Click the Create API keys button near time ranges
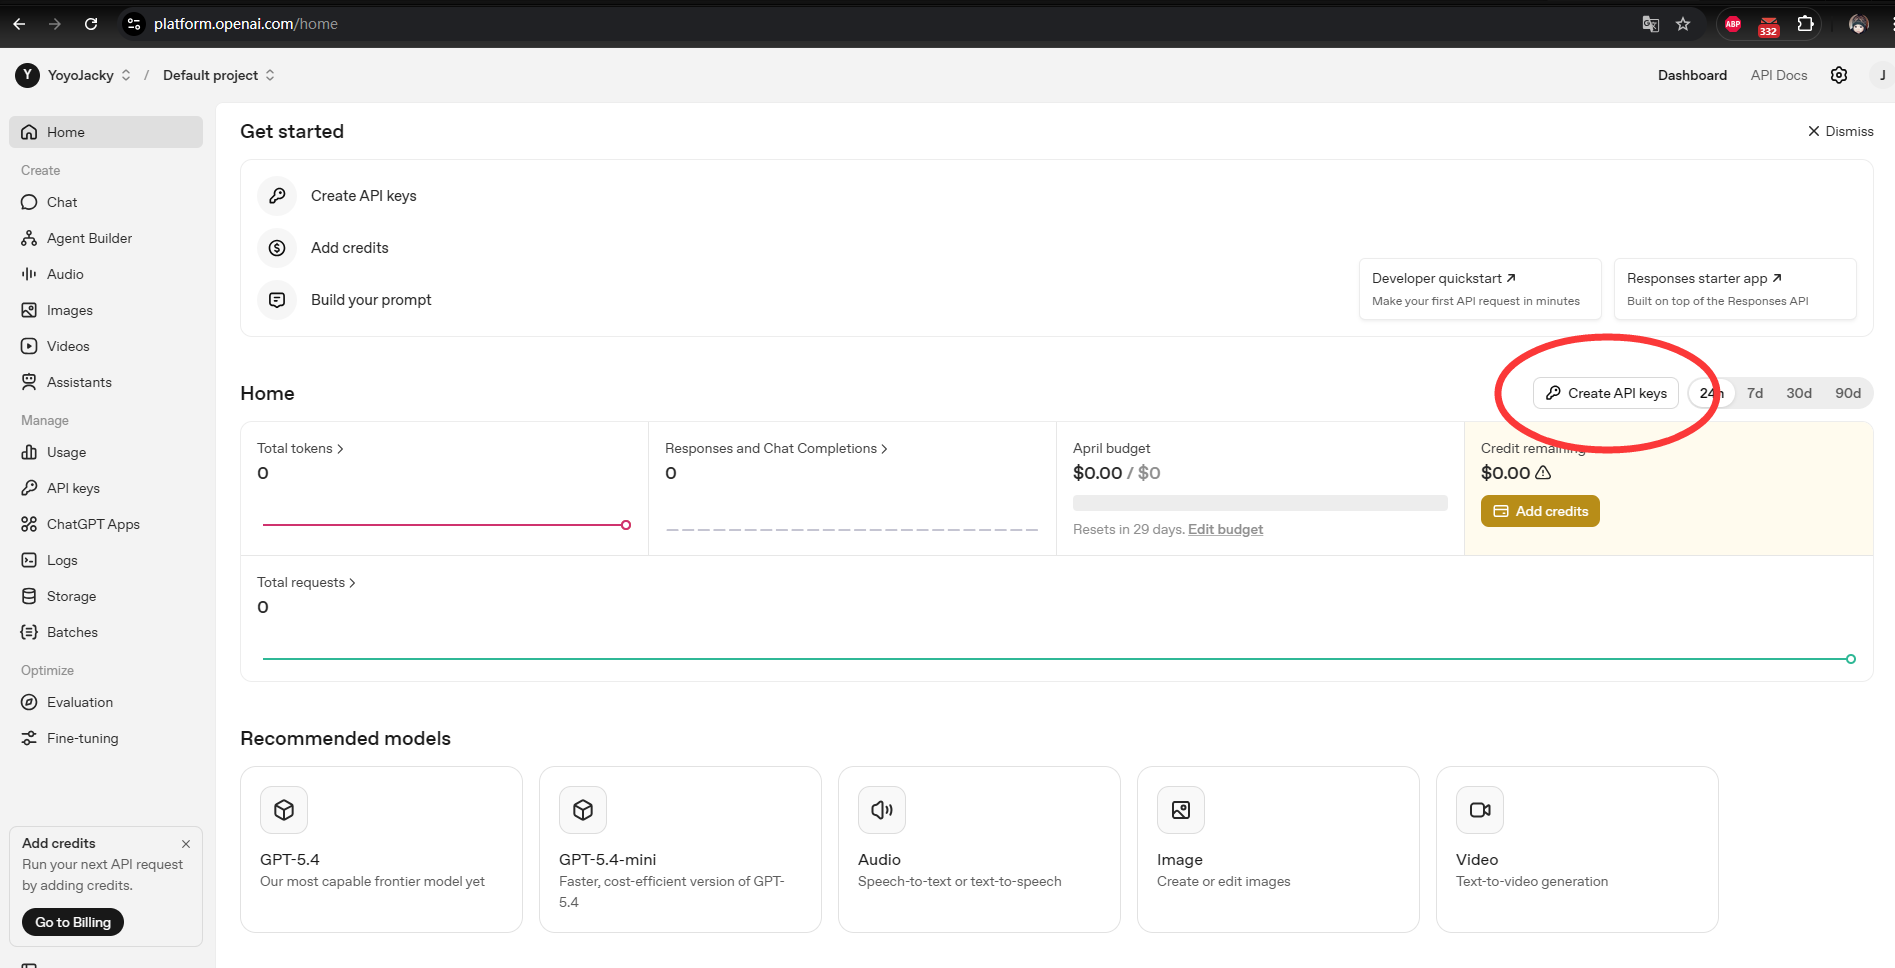This screenshot has height=968, width=1895. click(1606, 393)
